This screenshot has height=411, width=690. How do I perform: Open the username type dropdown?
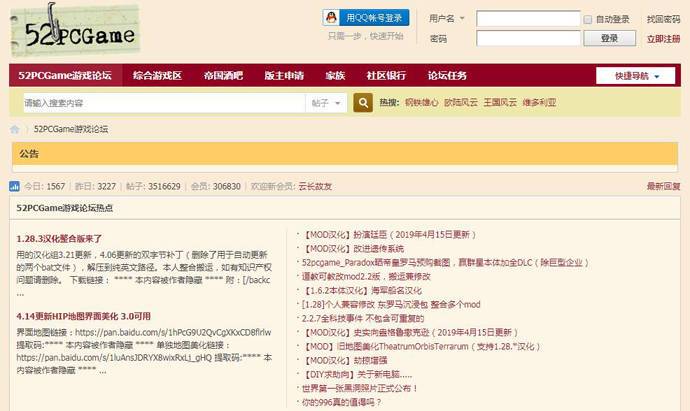tap(446, 19)
